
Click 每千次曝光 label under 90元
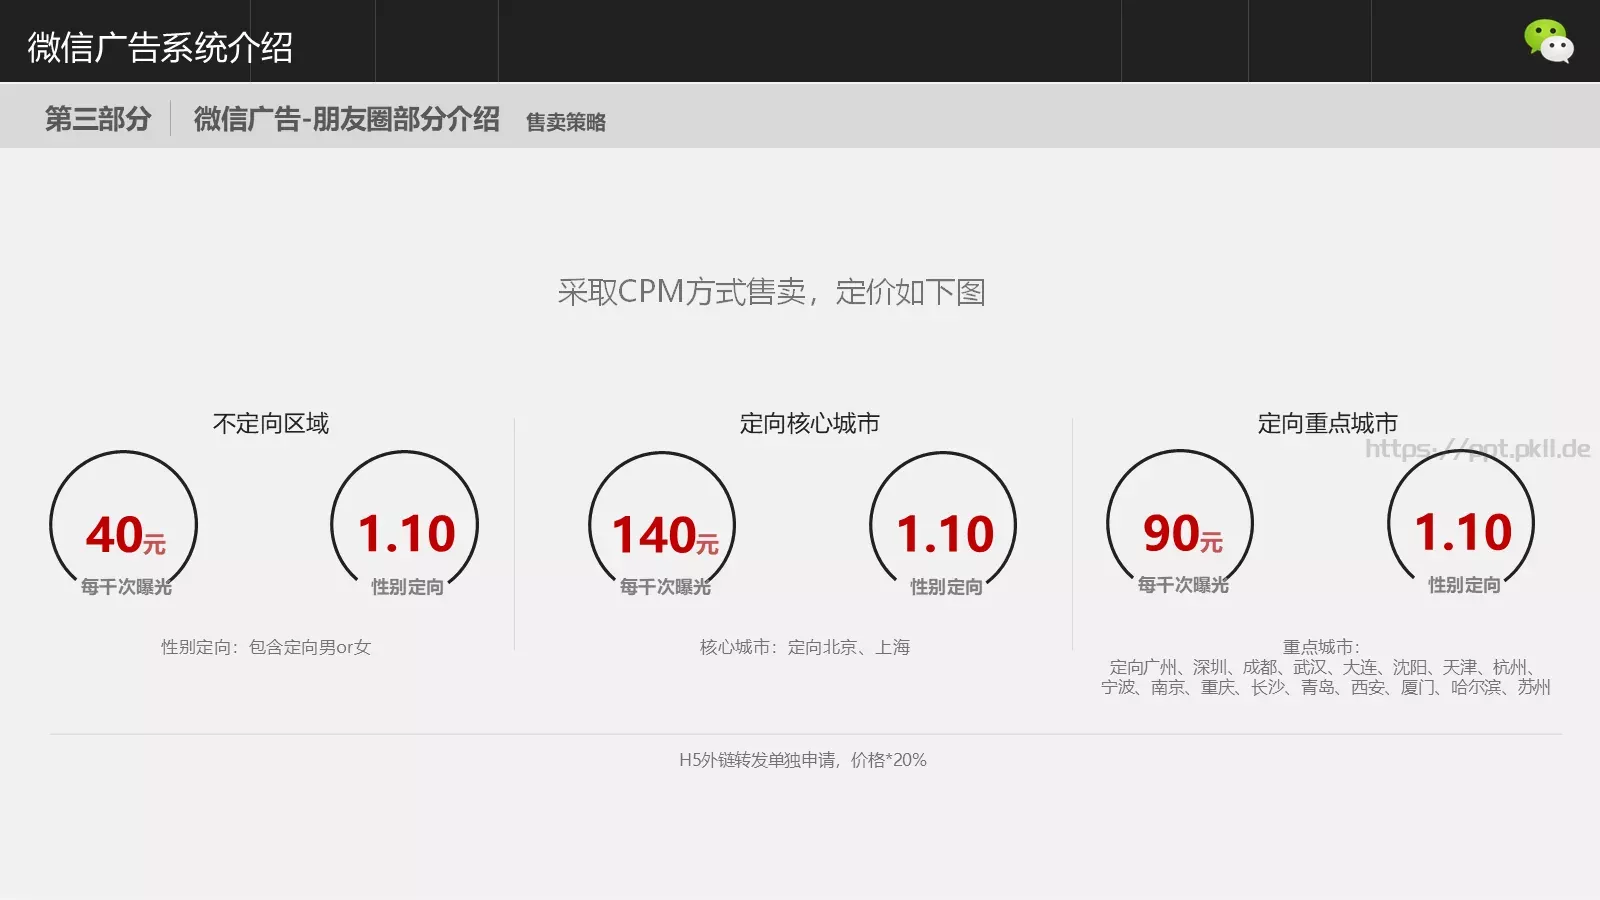1183,585
